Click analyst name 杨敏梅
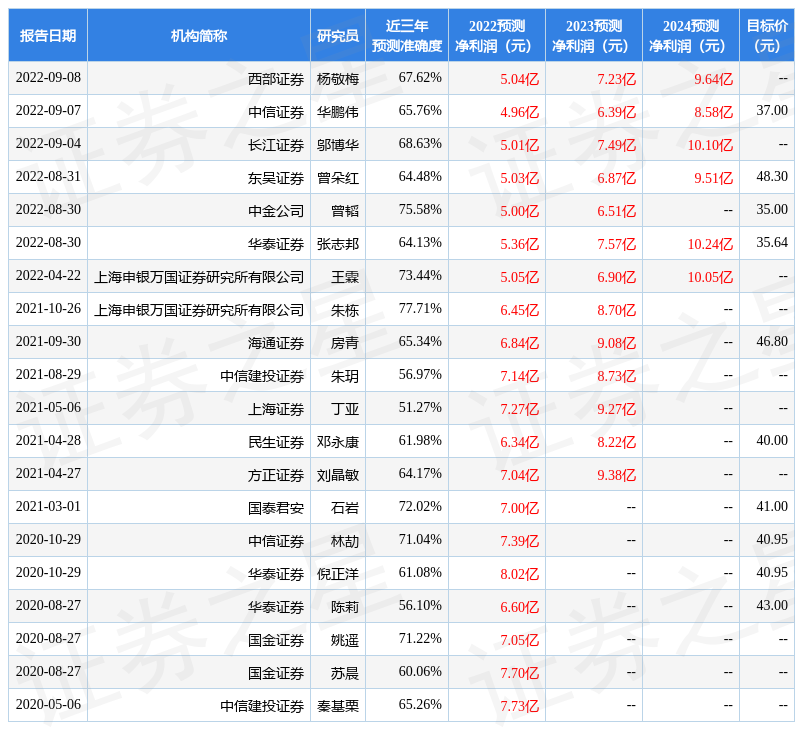This screenshot has height=730, width=795. point(338,79)
